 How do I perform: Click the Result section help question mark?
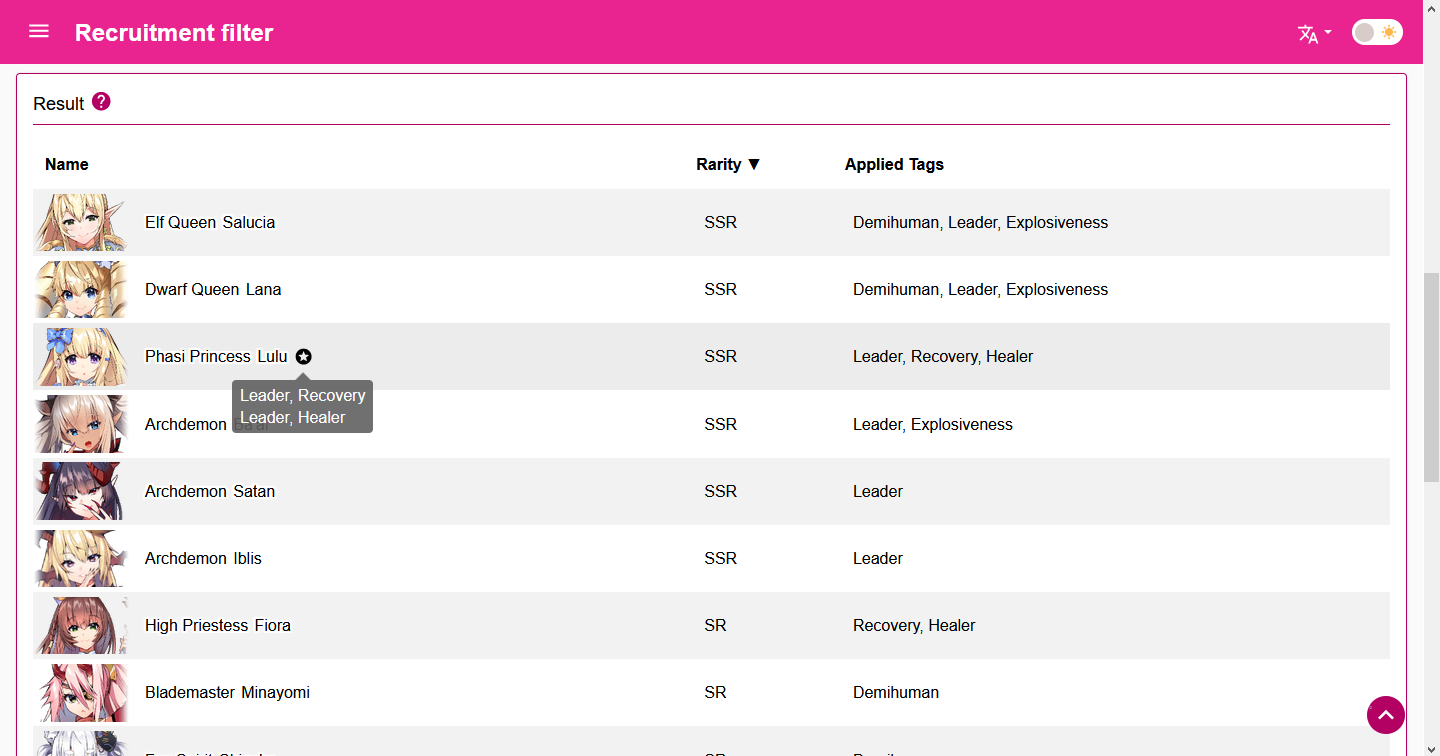100,100
